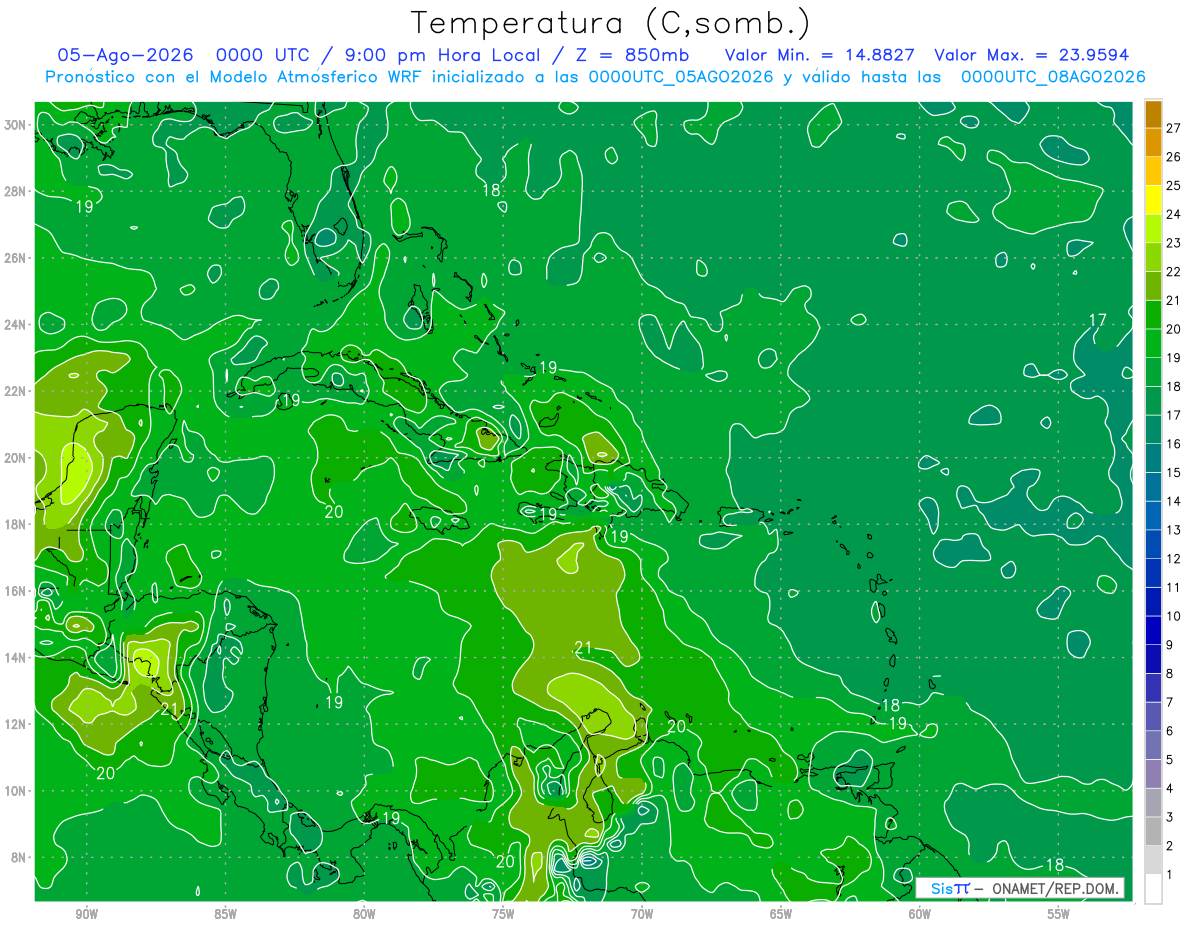The height and width of the screenshot is (927, 1200).
Task: Click the 28N latitude axis label
Action: pos(17,191)
